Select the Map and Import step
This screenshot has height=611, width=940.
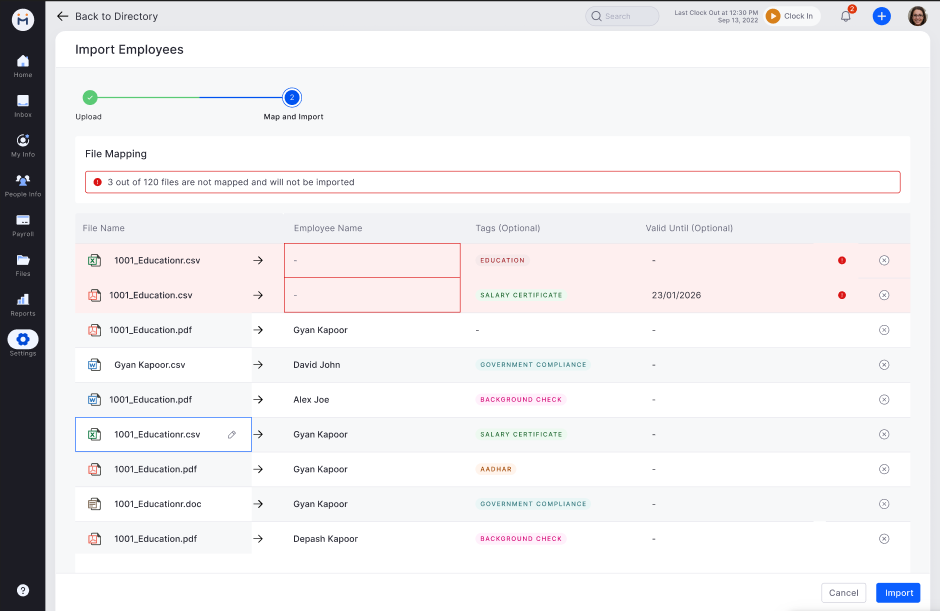pos(291,98)
